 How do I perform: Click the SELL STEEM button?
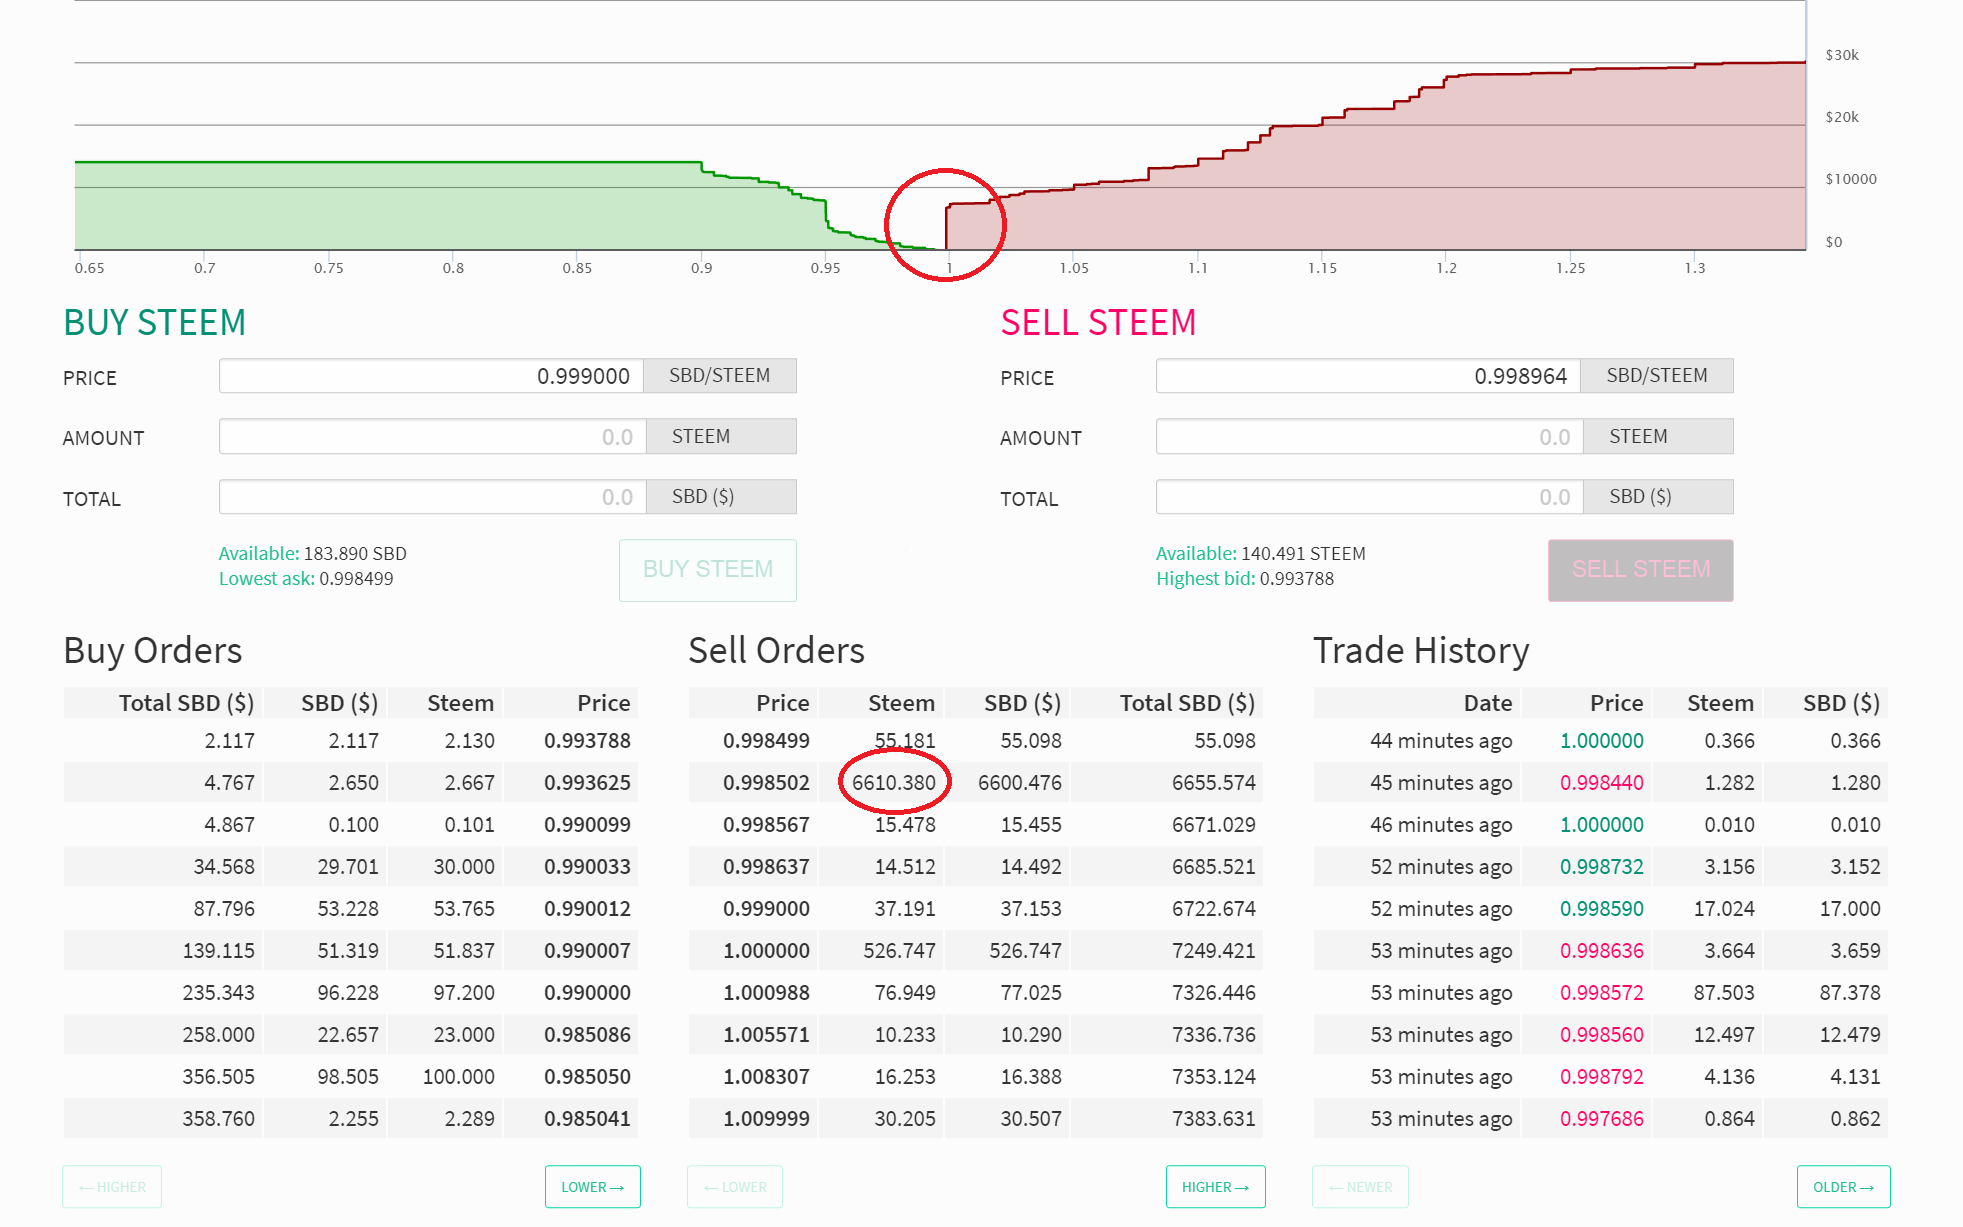pos(1641,570)
